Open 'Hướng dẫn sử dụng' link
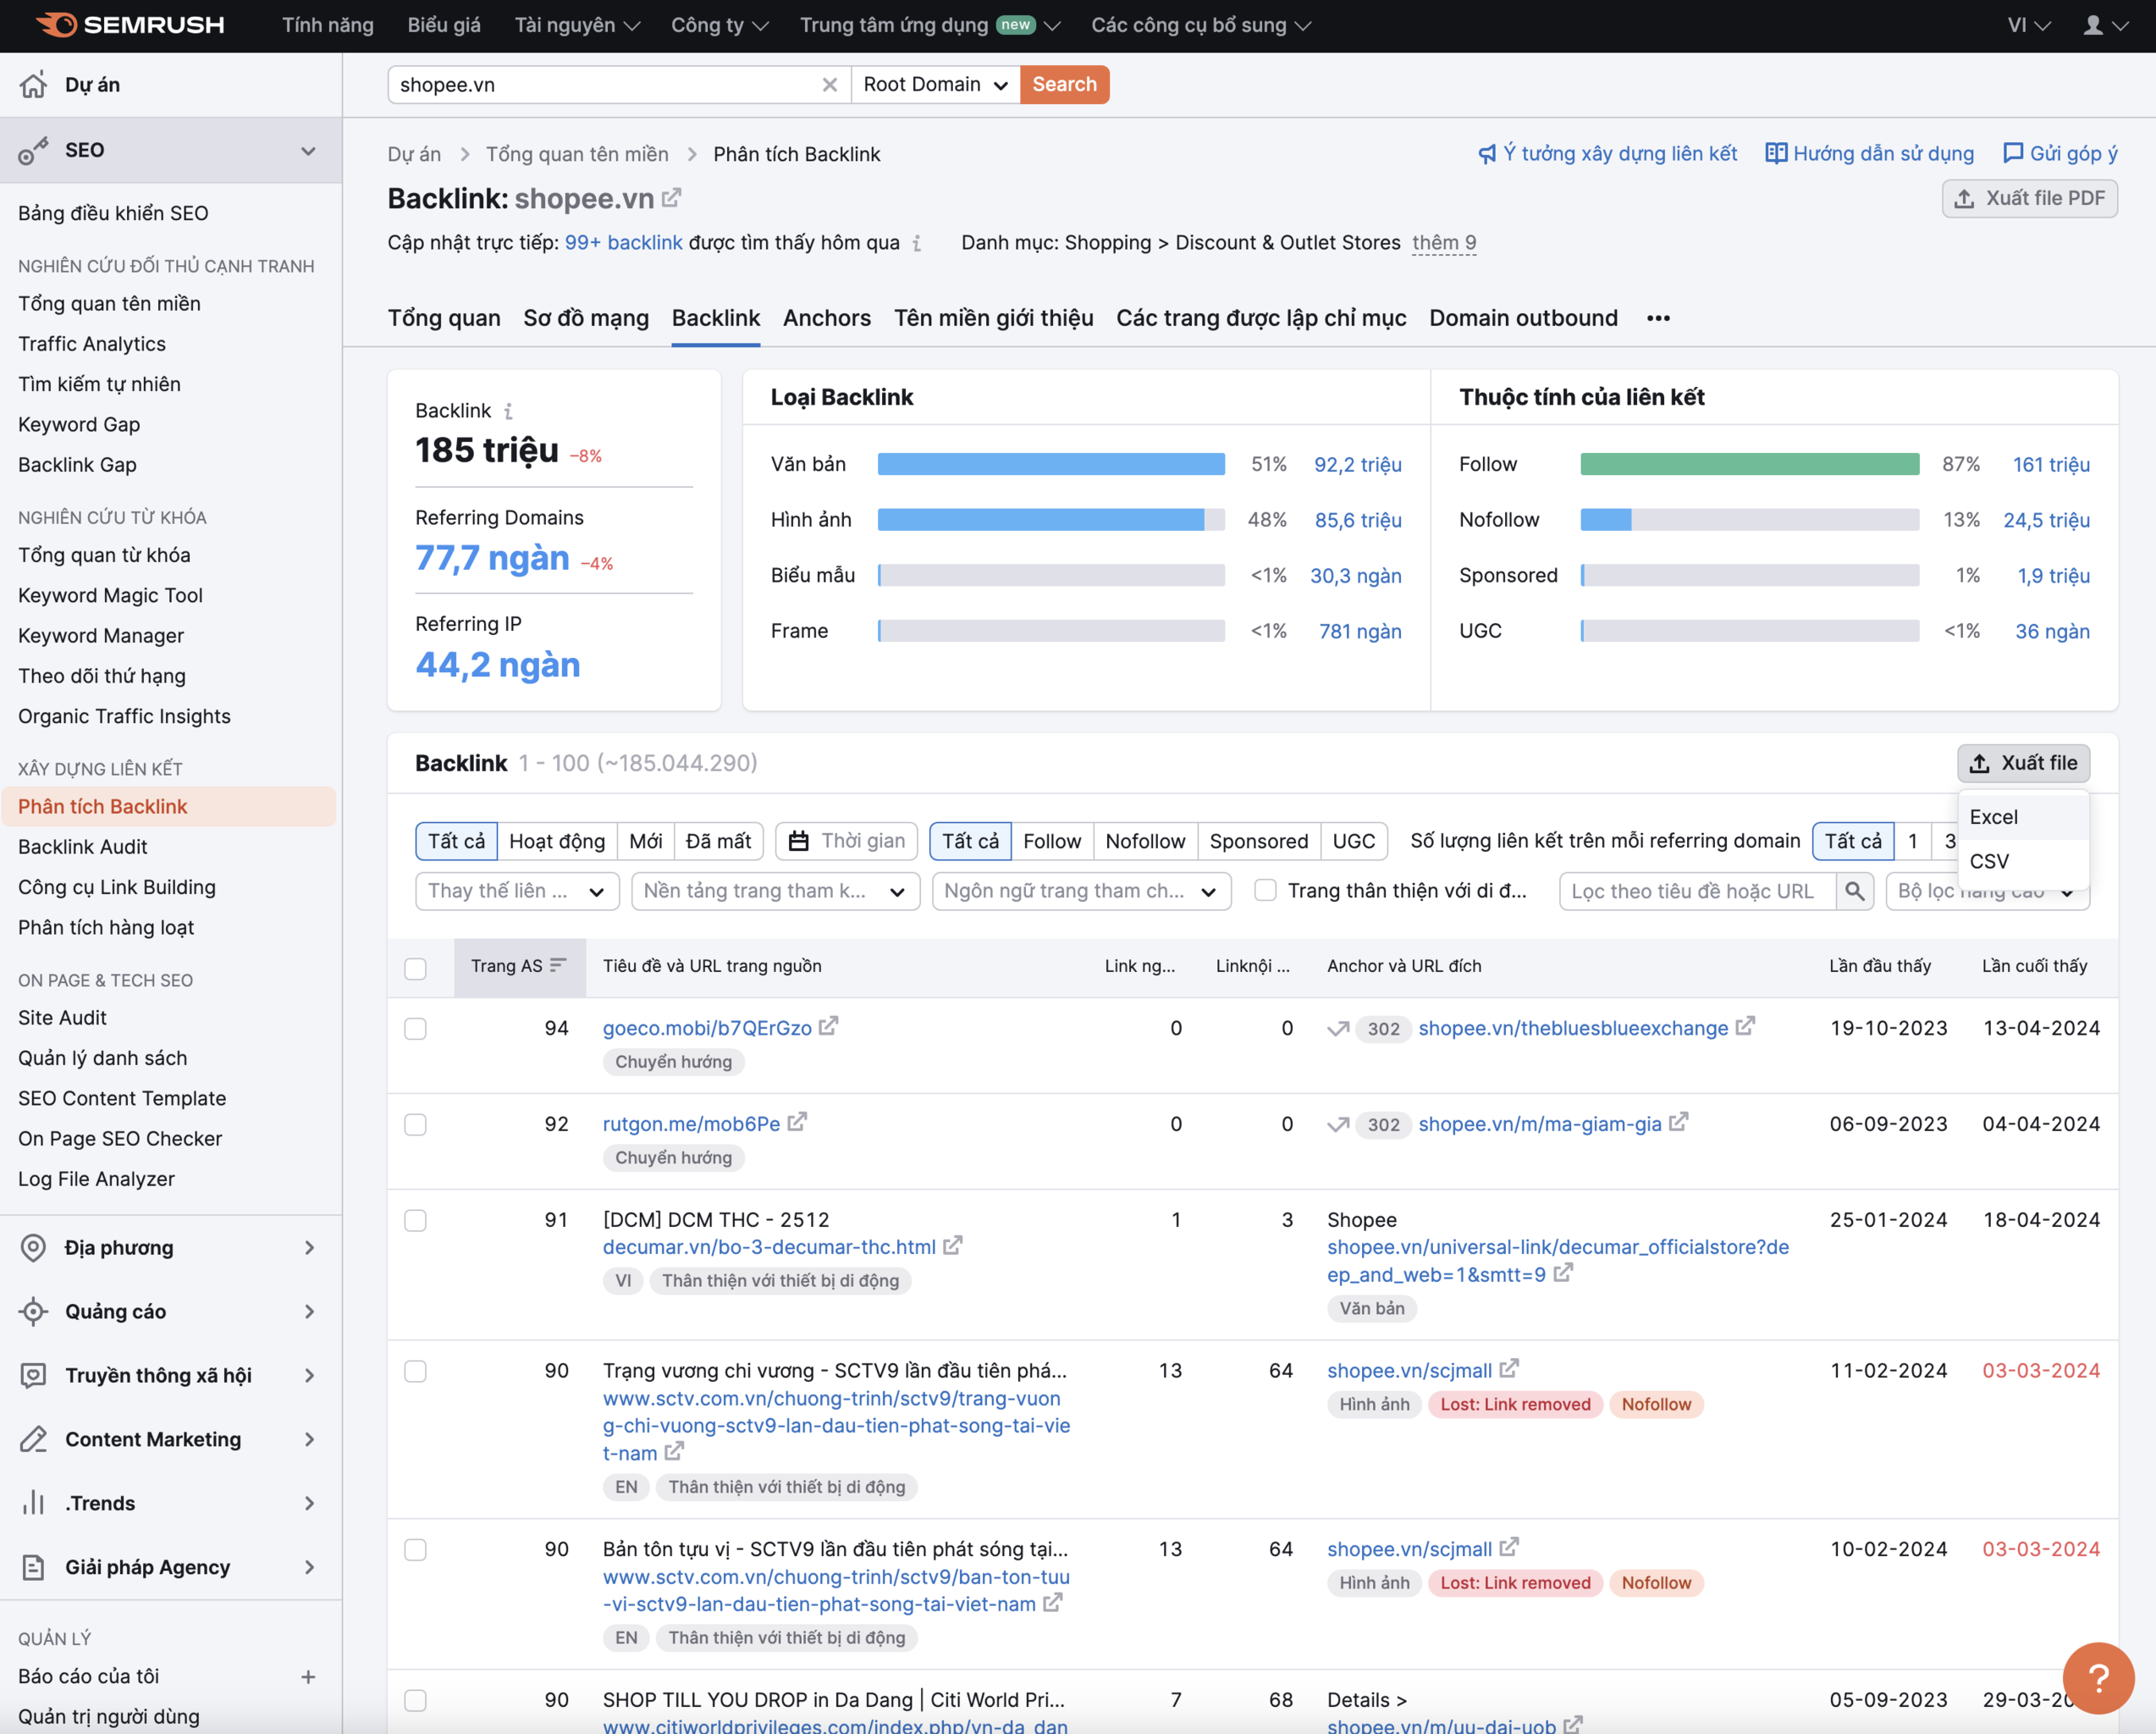 pyautogui.click(x=1869, y=153)
